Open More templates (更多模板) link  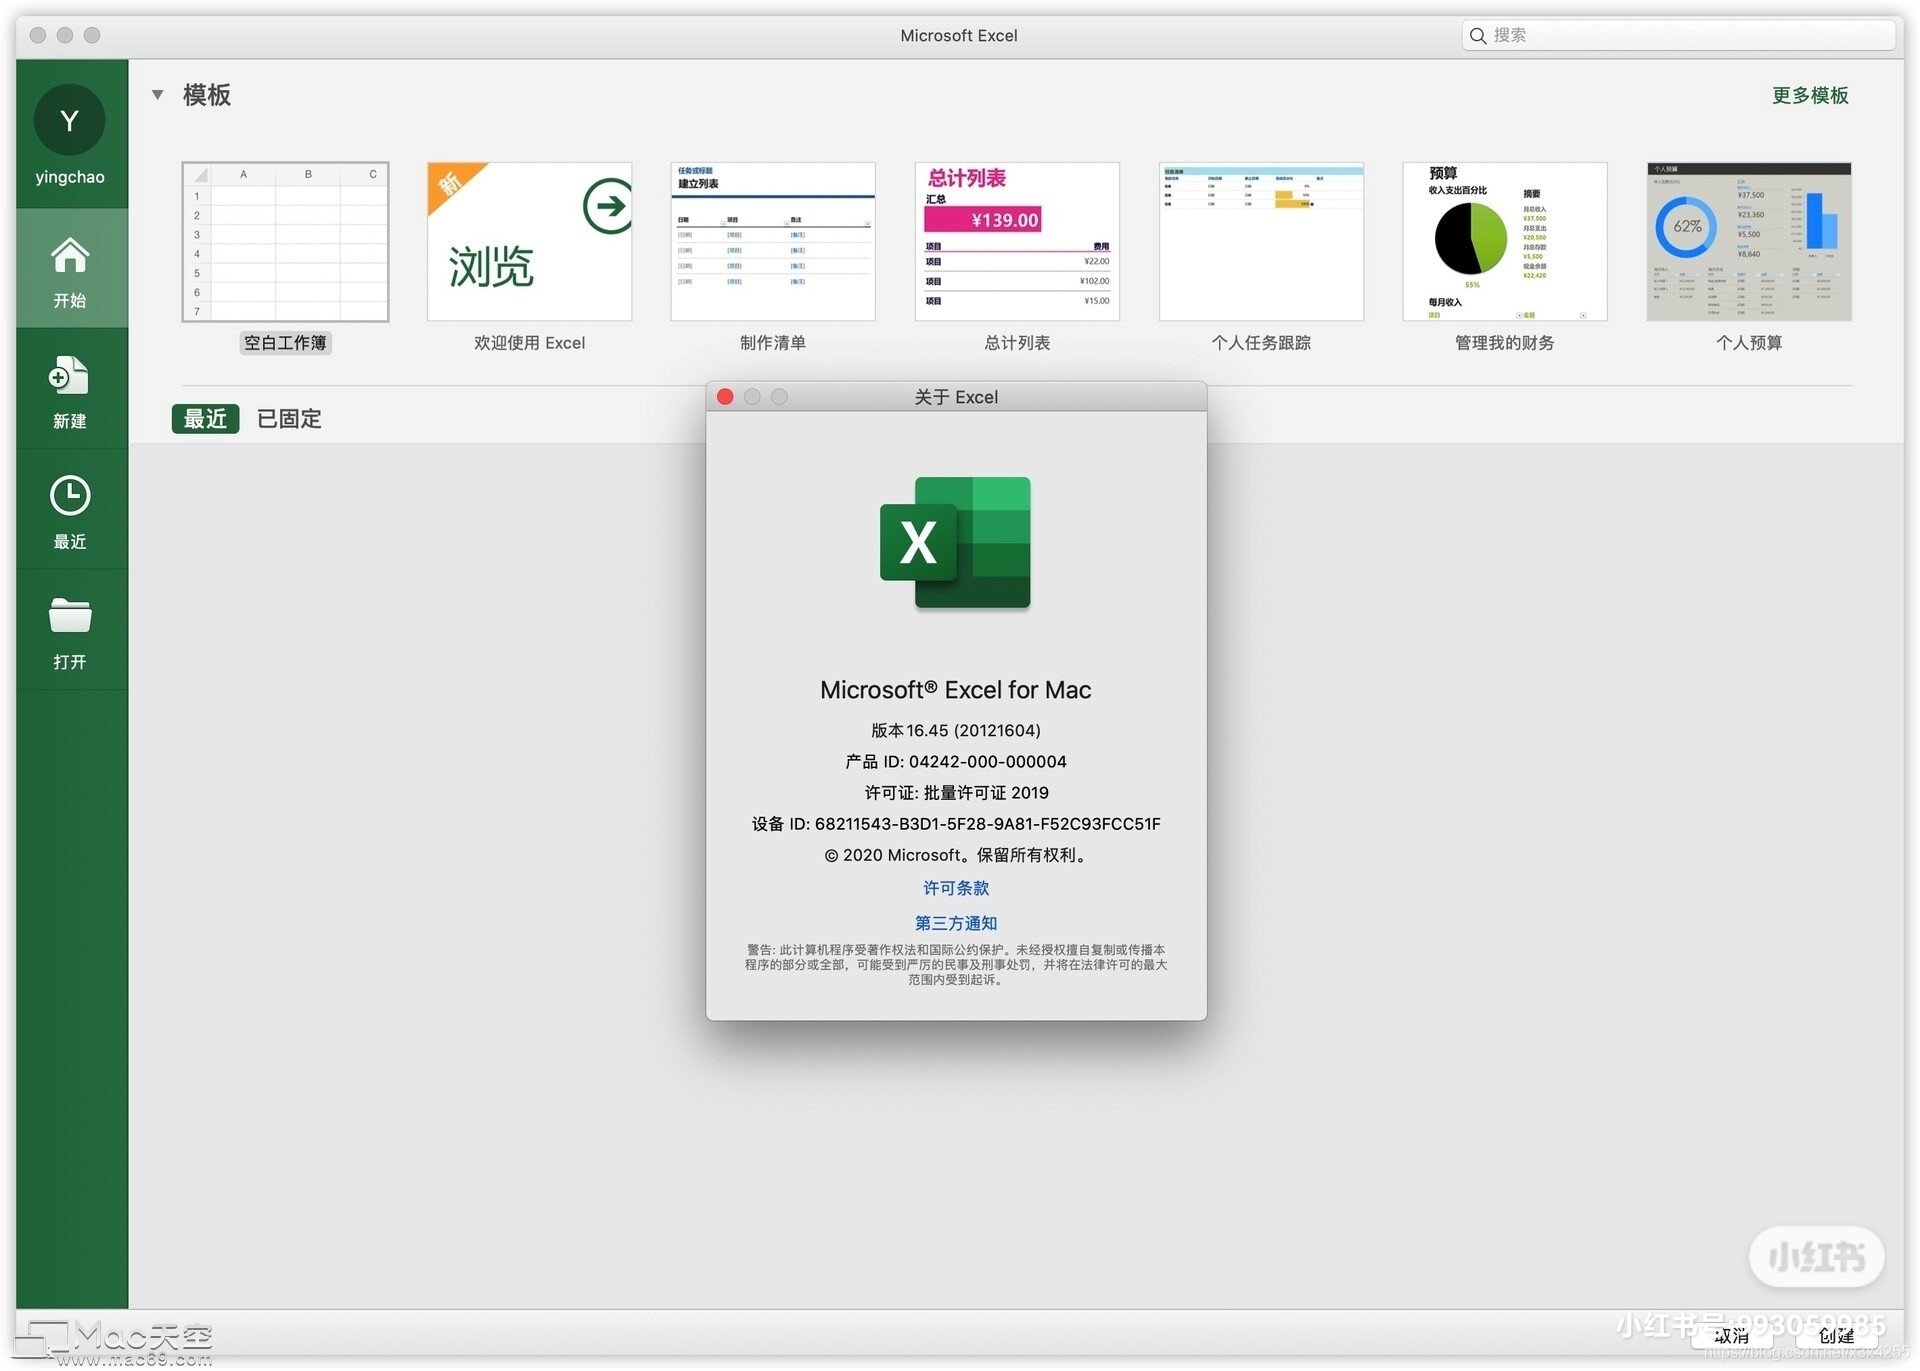coord(1810,95)
